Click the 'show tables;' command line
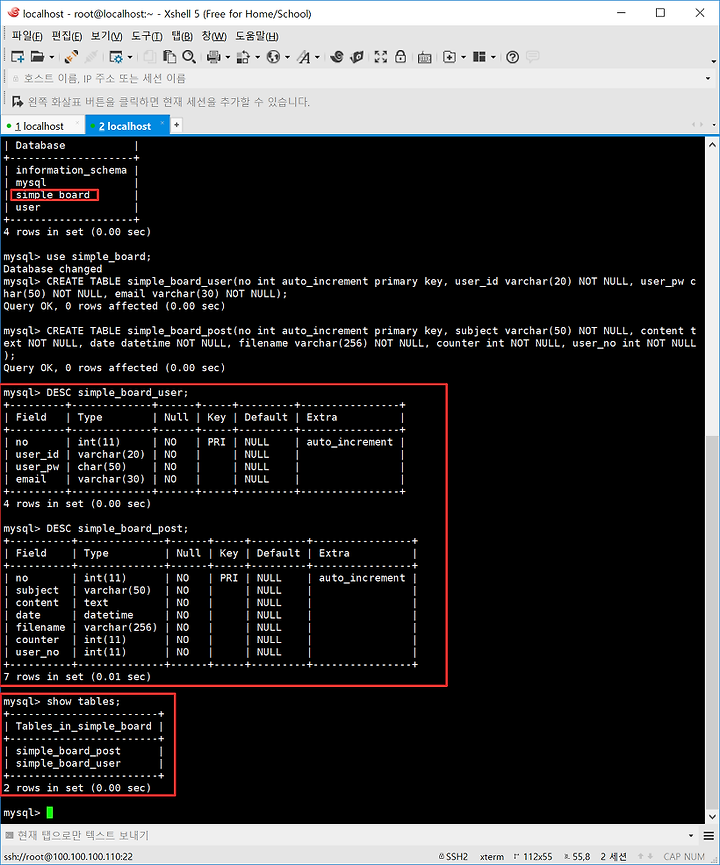This screenshot has width=720, height=865. click(x=62, y=702)
